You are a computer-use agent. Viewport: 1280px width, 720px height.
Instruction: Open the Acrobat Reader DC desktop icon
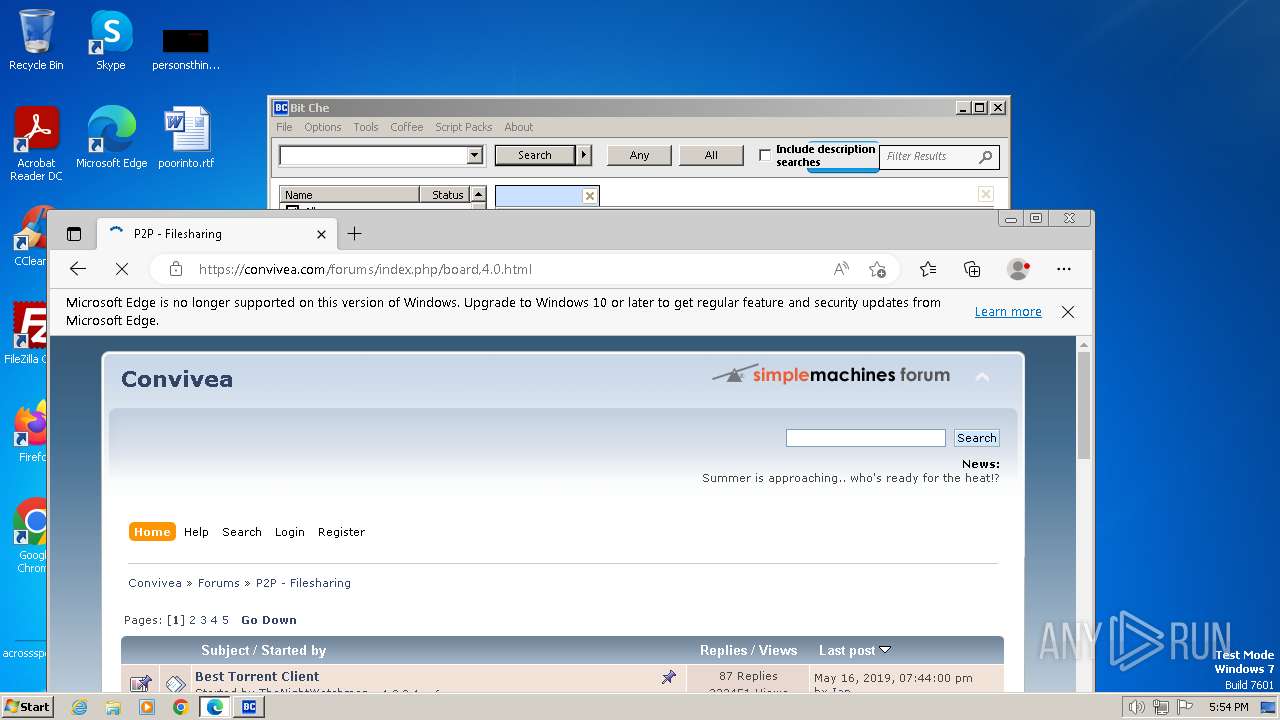point(36,143)
